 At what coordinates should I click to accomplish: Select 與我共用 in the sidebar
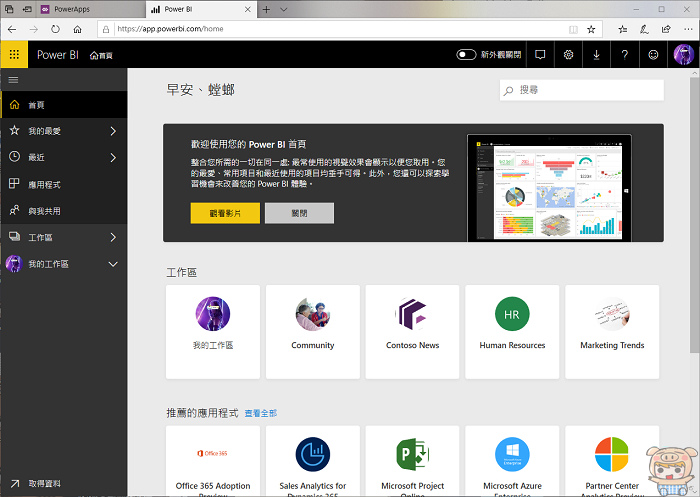44,211
